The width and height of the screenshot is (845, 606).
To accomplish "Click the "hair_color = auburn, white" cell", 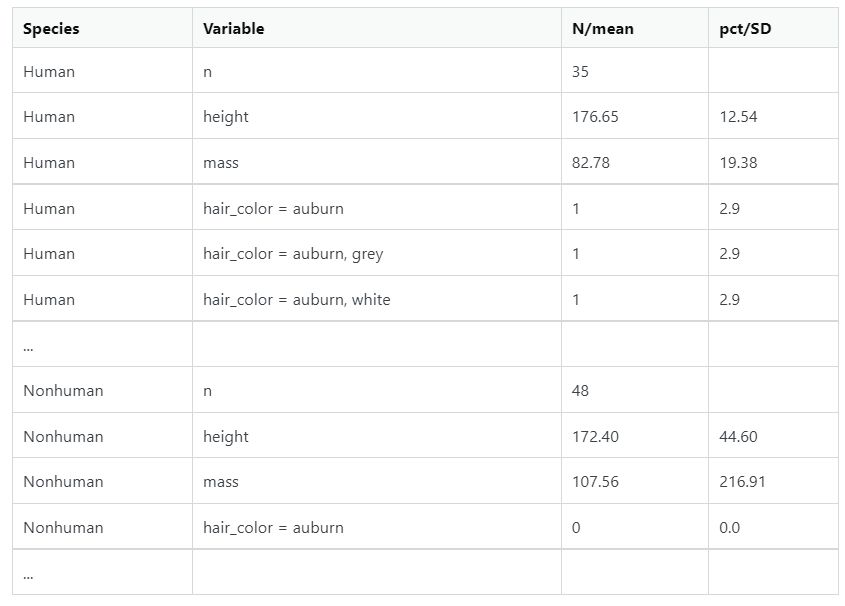I will pos(297,300).
